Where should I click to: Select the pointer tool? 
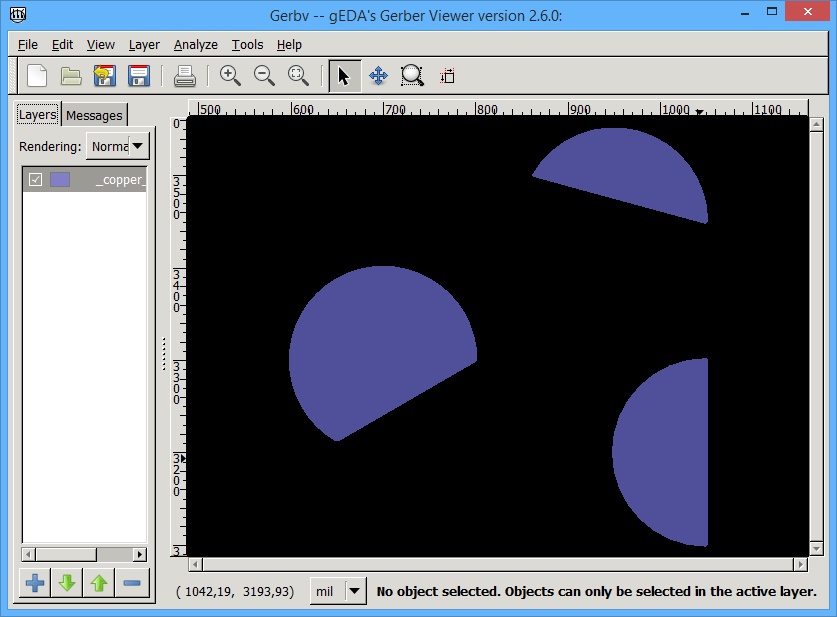click(344, 76)
